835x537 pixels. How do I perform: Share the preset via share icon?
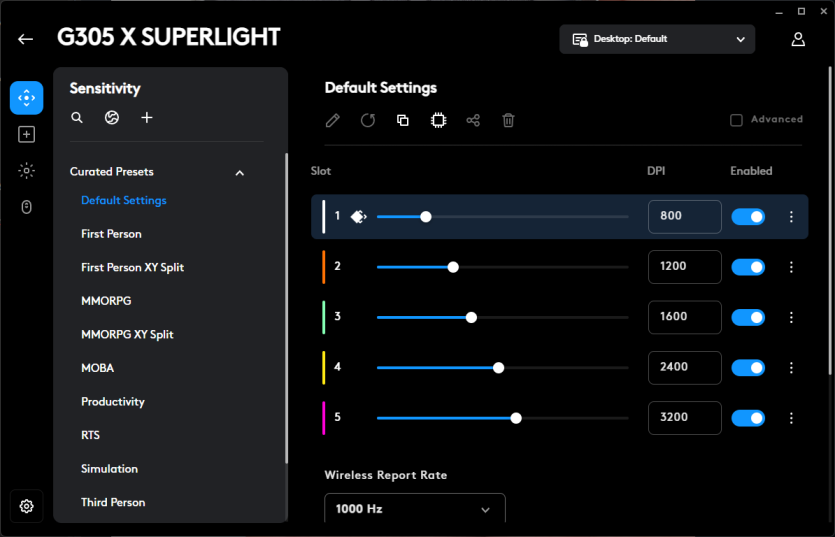pyautogui.click(x=473, y=120)
